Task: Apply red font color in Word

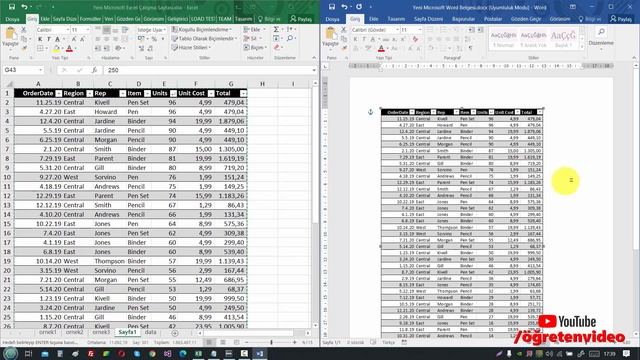Action: pyautogui.click(x=381, y=49)
